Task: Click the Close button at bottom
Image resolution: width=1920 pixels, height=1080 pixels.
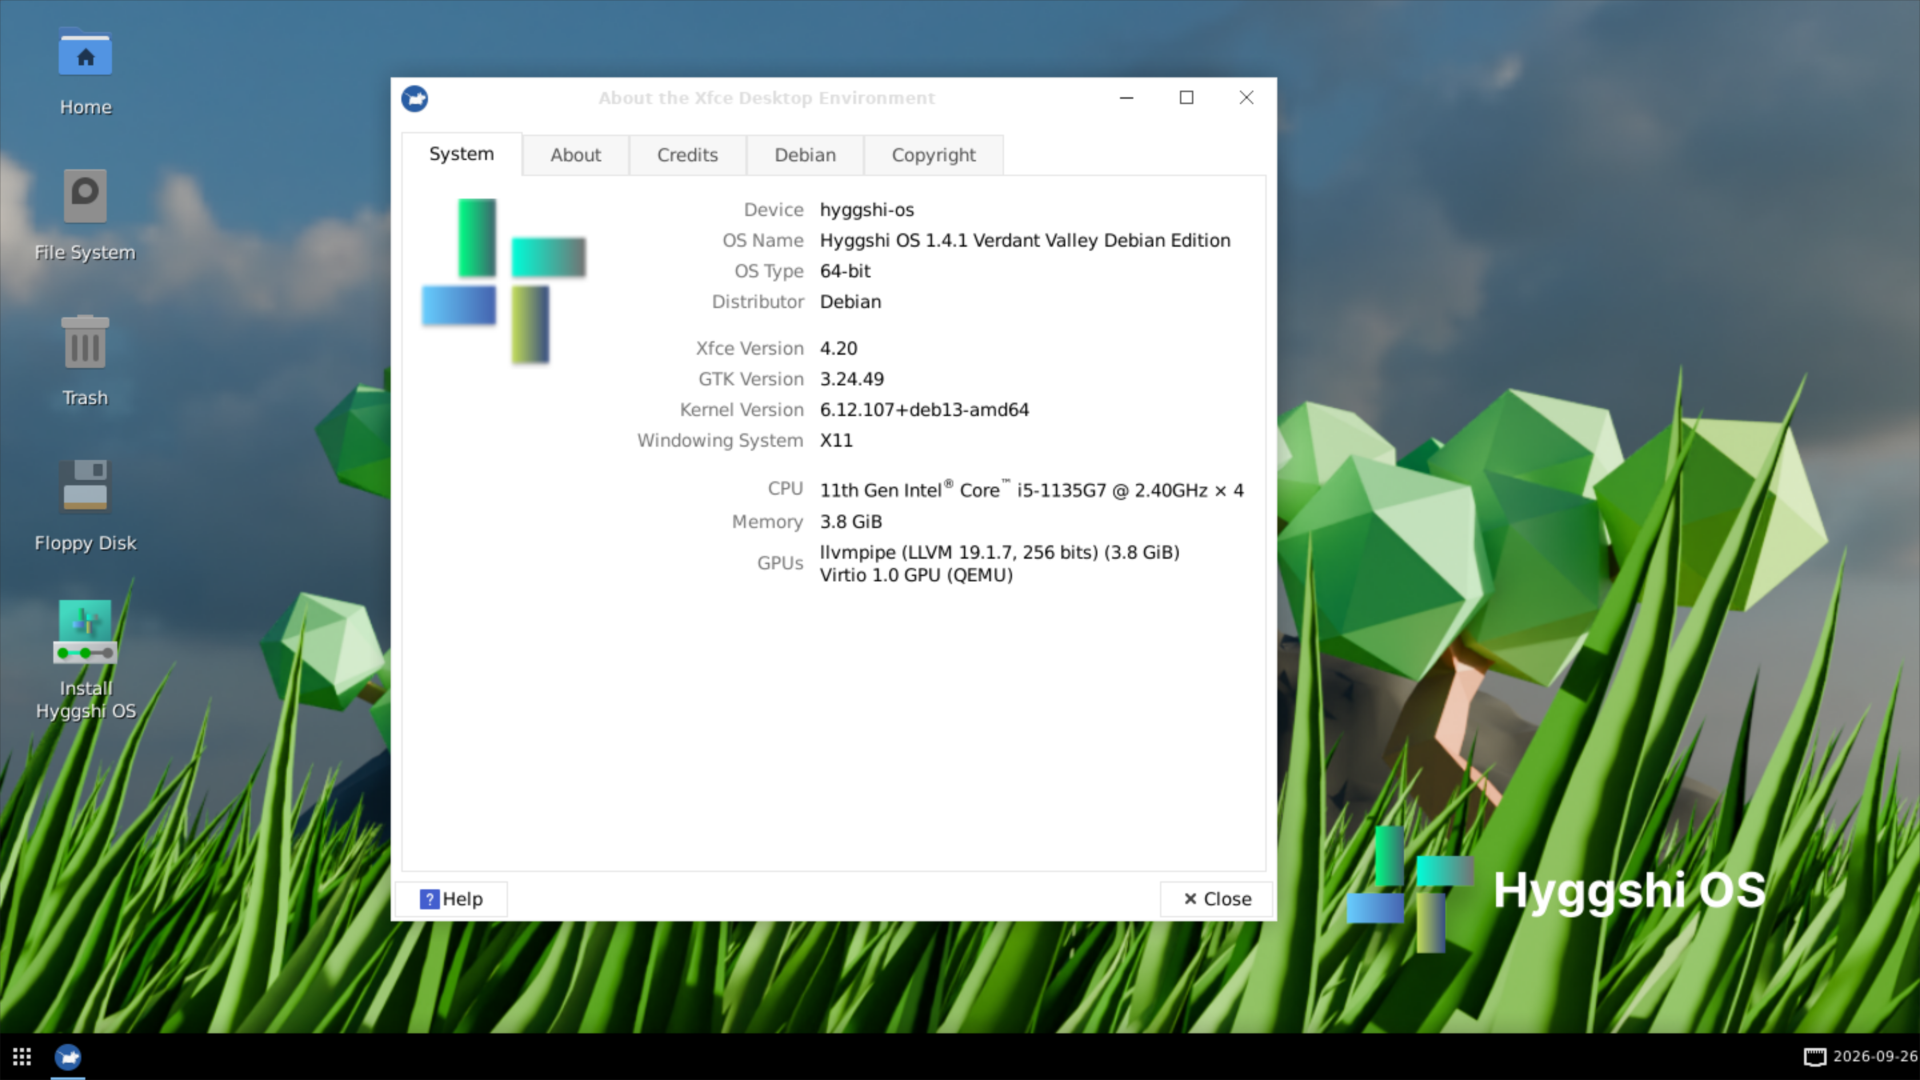Action: [x=1217, y=899]
